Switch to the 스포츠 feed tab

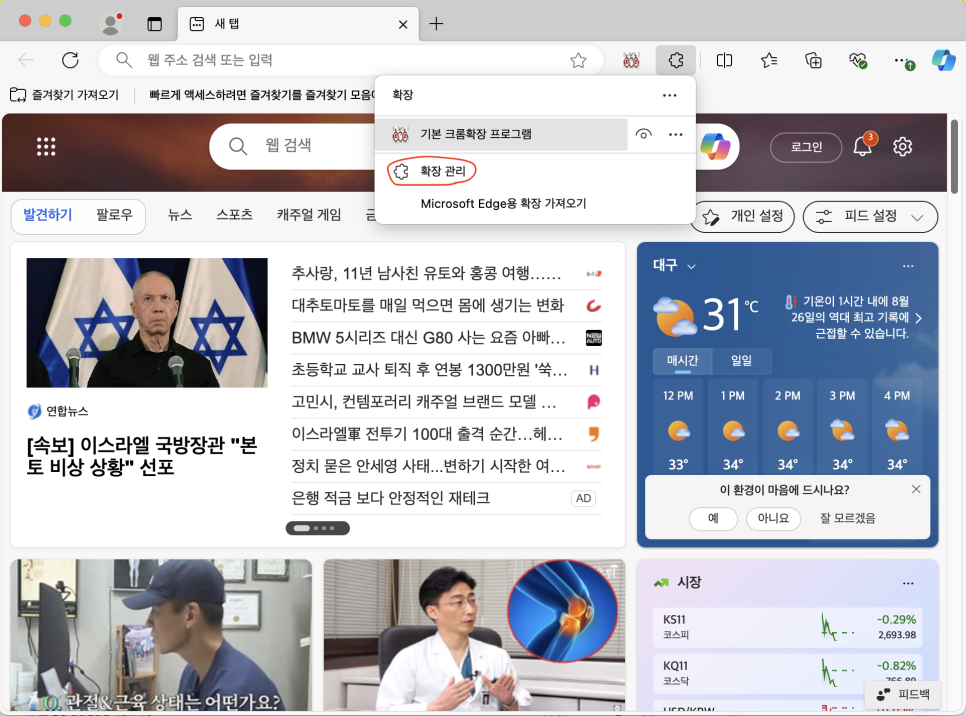click(234, 215)
